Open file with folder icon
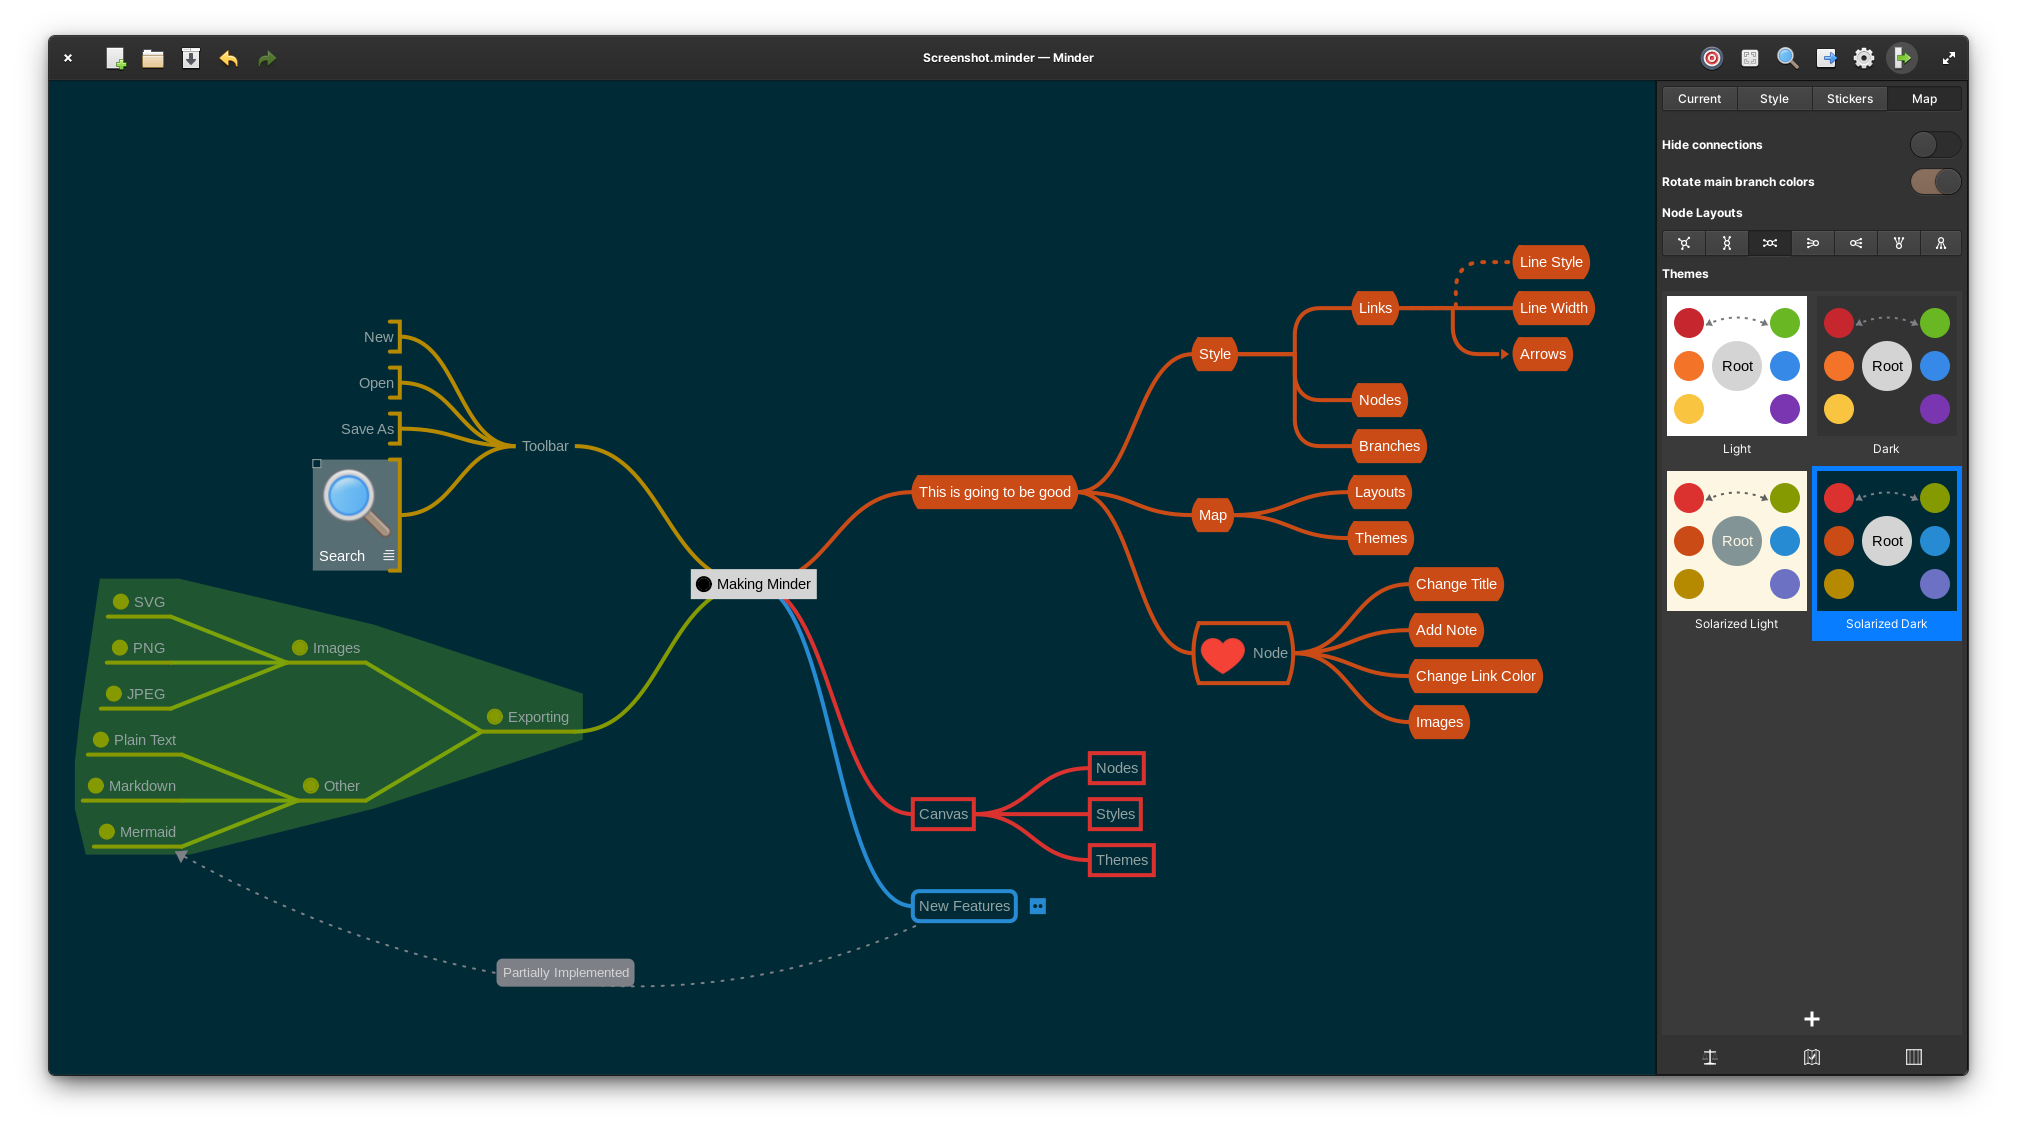2017x1137 pixels. pyautogui.click(x=153, y=58)
